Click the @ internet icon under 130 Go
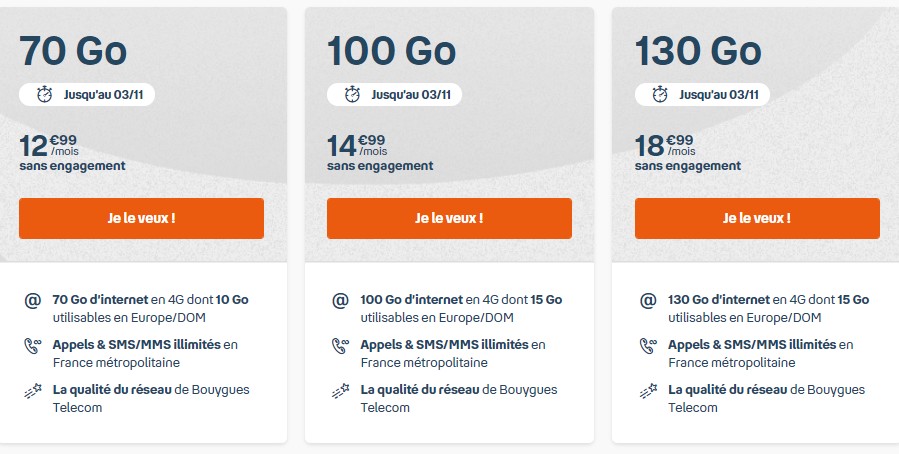 648,300
